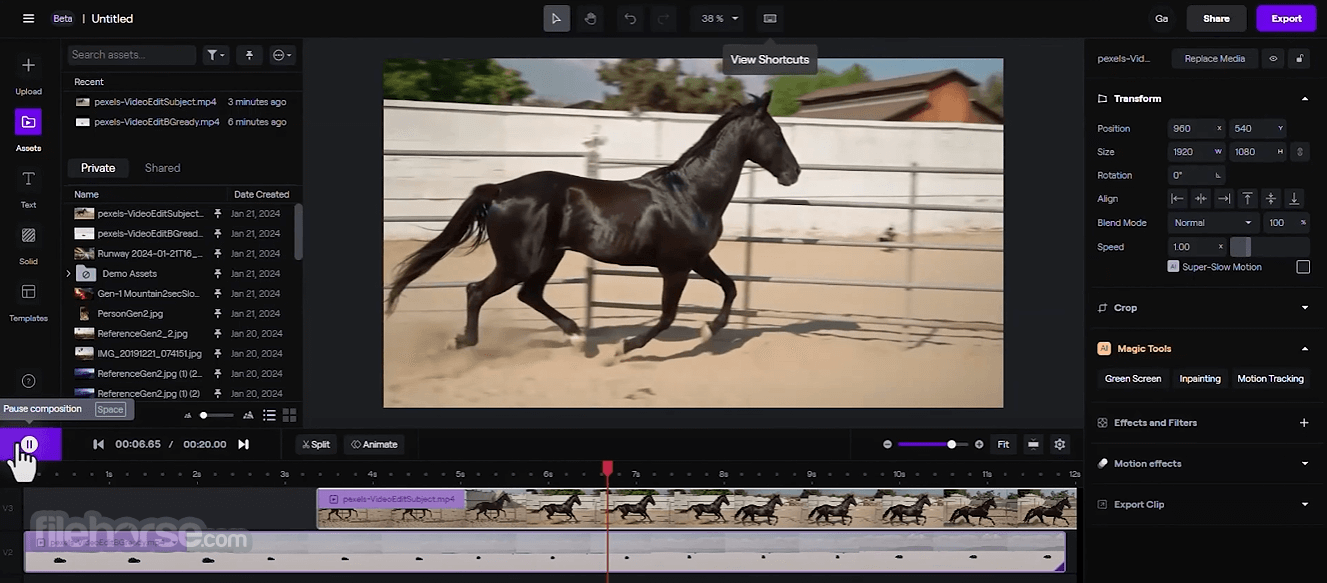Adjust the timeline zoom slider
Screen dimensions: 1327x583
click(932, 444)
